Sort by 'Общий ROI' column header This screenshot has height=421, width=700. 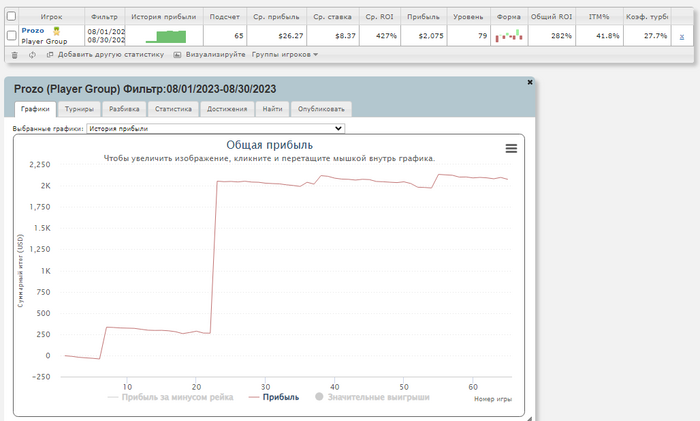551,17
